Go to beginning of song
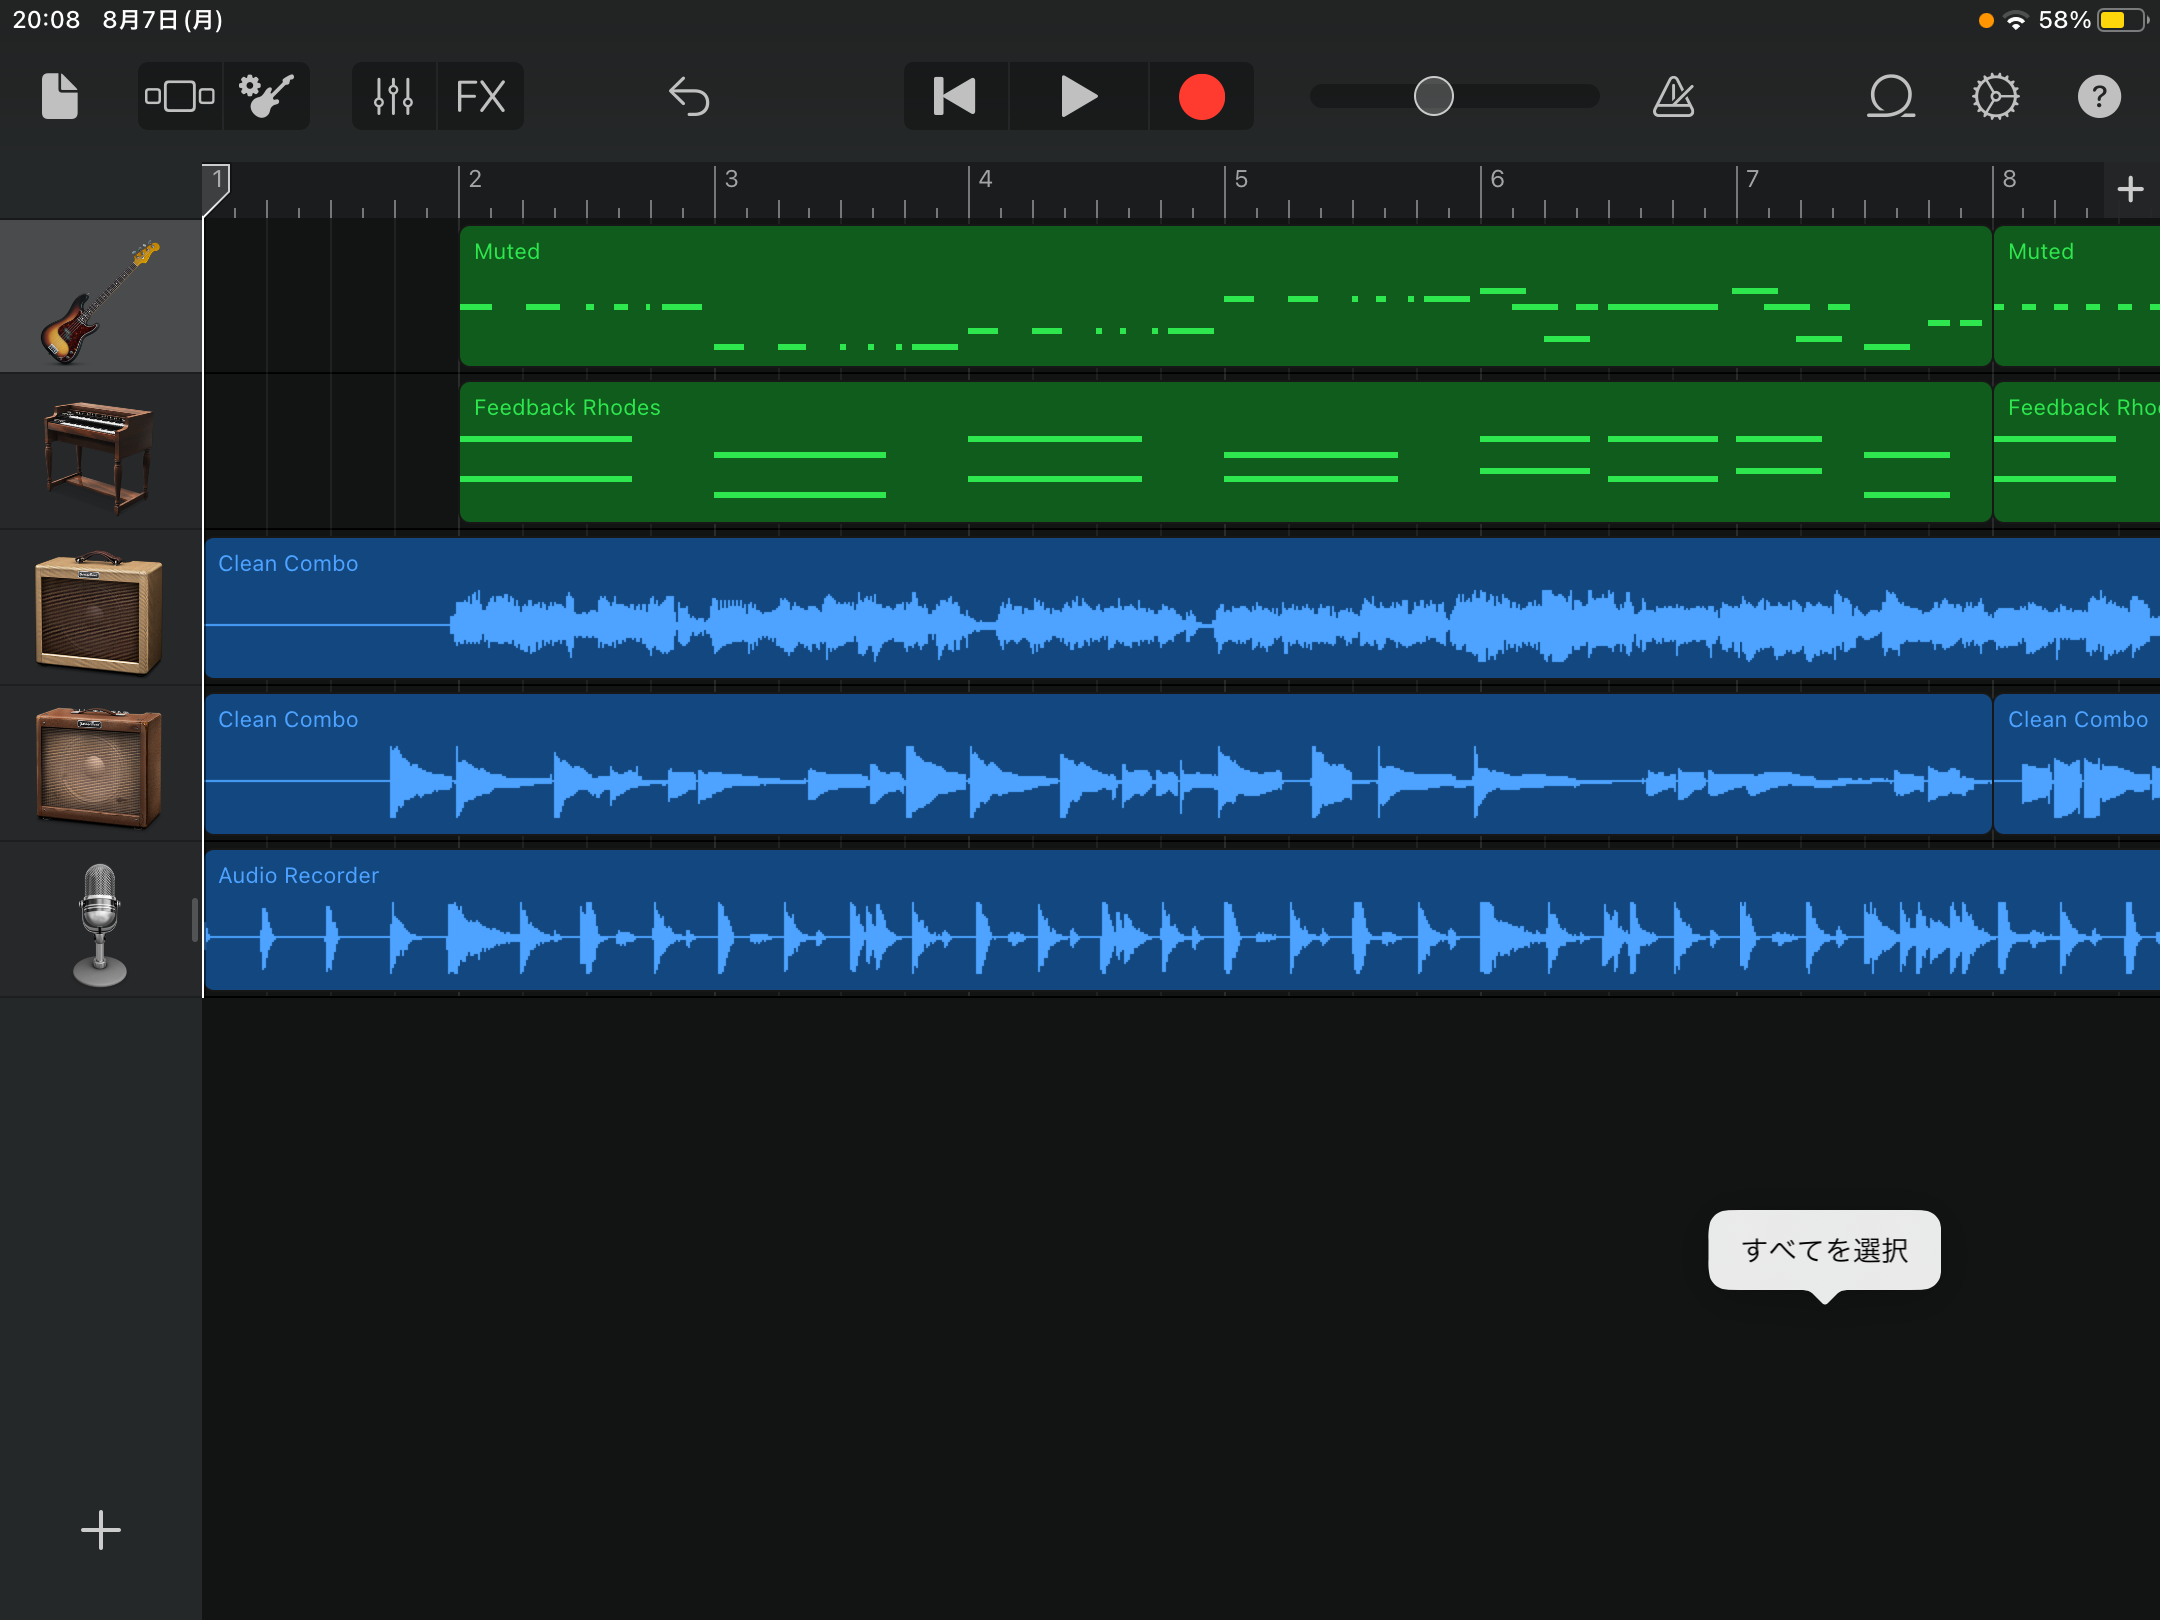 point(955,97)
